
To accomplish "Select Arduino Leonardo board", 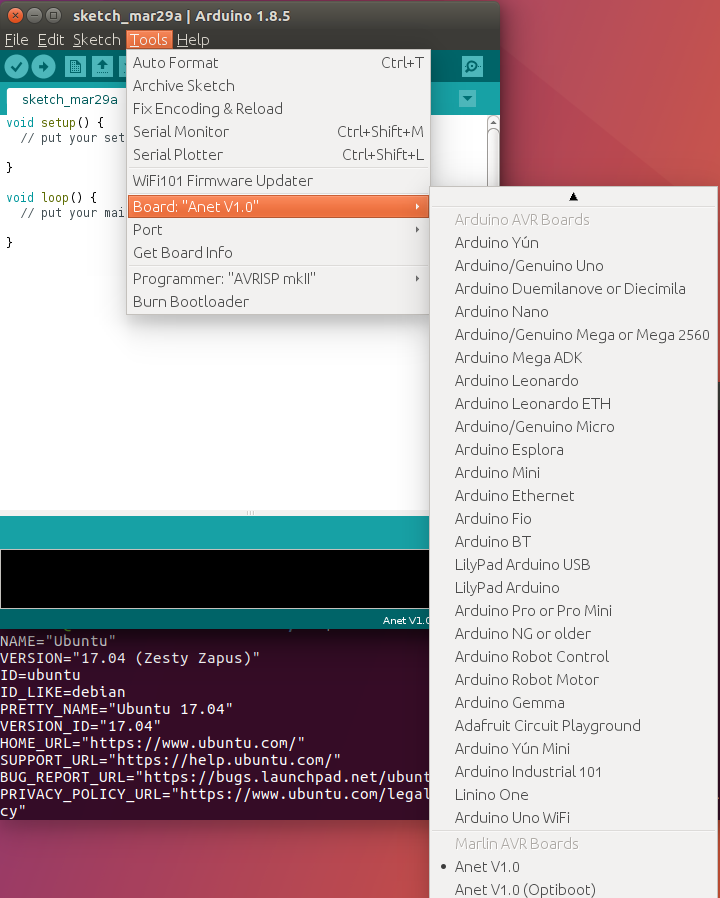I will (x=574, y=380).
